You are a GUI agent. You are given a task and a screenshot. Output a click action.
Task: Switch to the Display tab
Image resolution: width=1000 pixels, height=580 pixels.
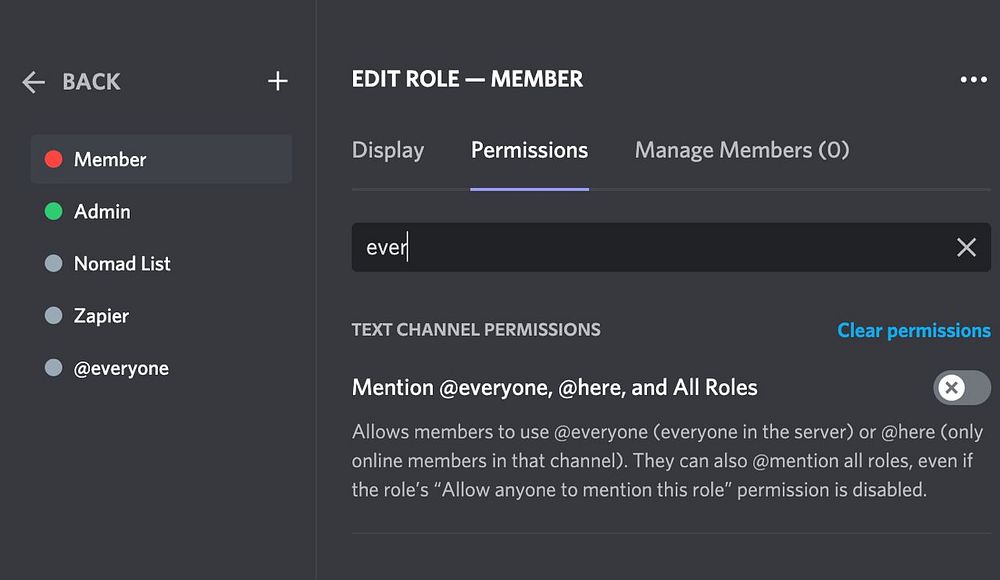click(x=388, y=150)
